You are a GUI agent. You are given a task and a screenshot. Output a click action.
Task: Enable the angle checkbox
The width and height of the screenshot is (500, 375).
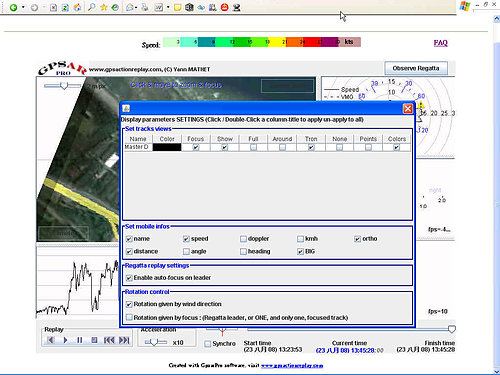[x=186, y=252]
